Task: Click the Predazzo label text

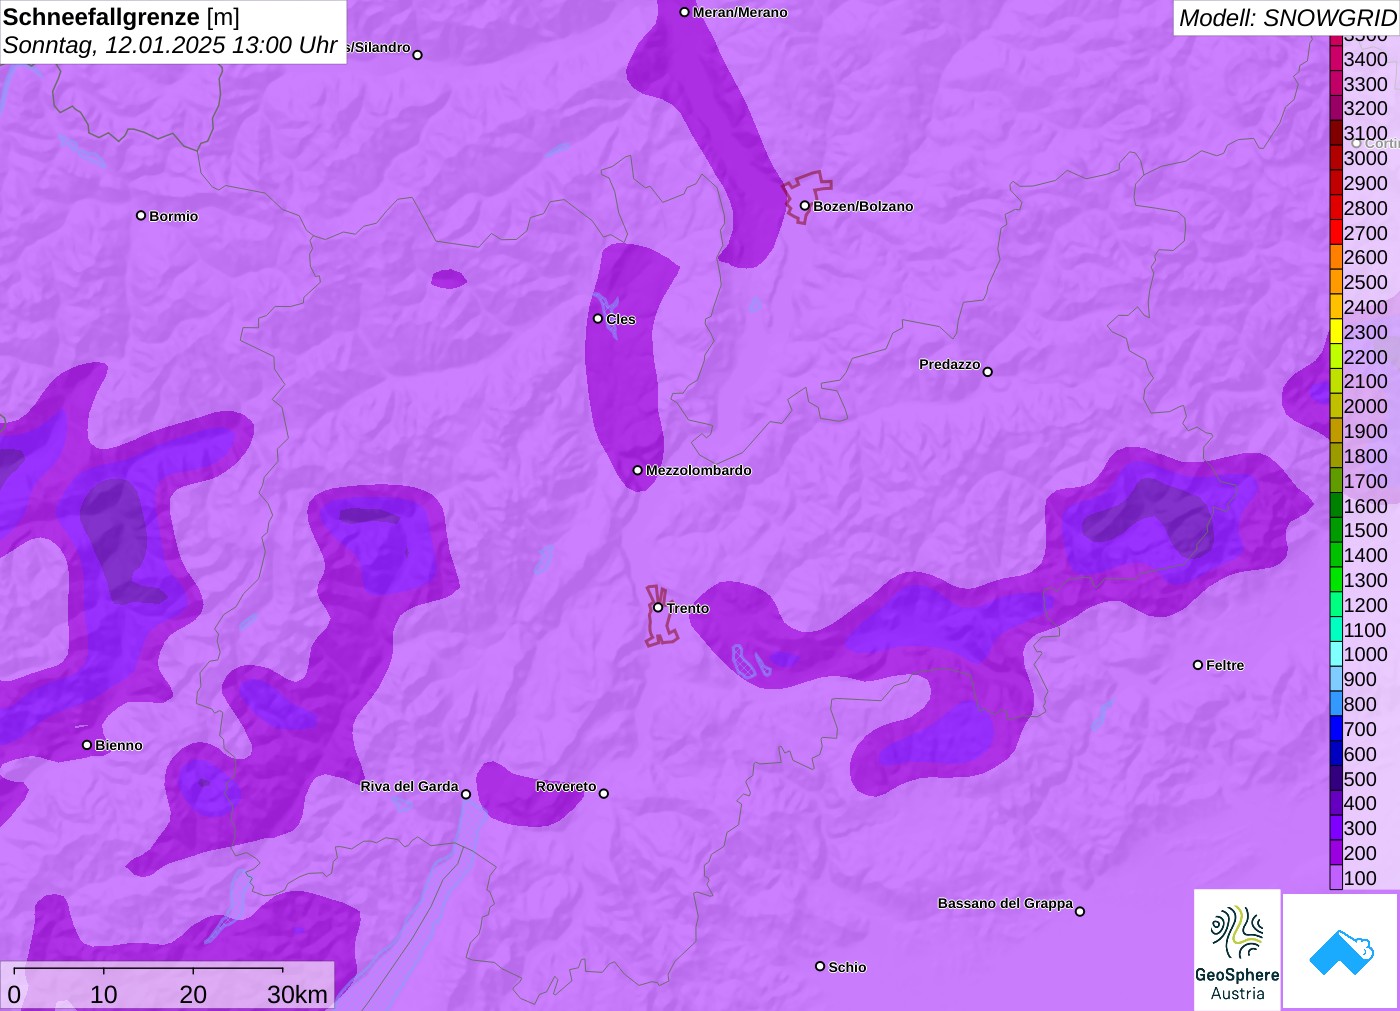Action: 950,364
